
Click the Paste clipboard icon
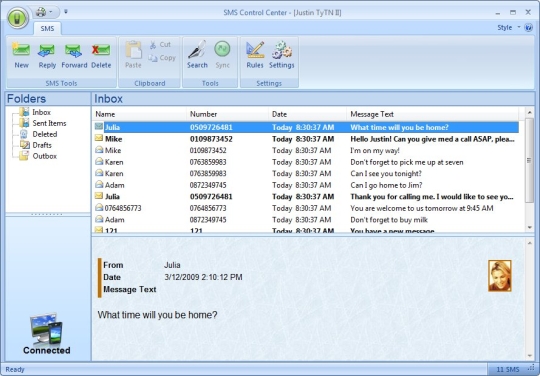pyautogui.click(x=133, y=50)
